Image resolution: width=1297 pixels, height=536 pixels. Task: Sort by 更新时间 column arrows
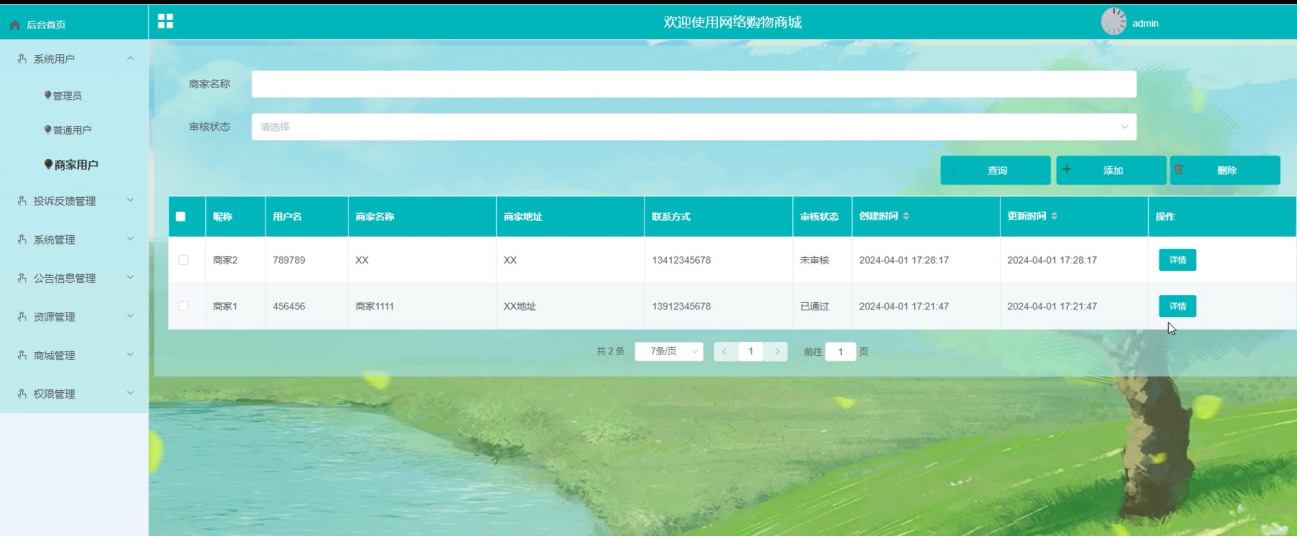click(1054, 217)
